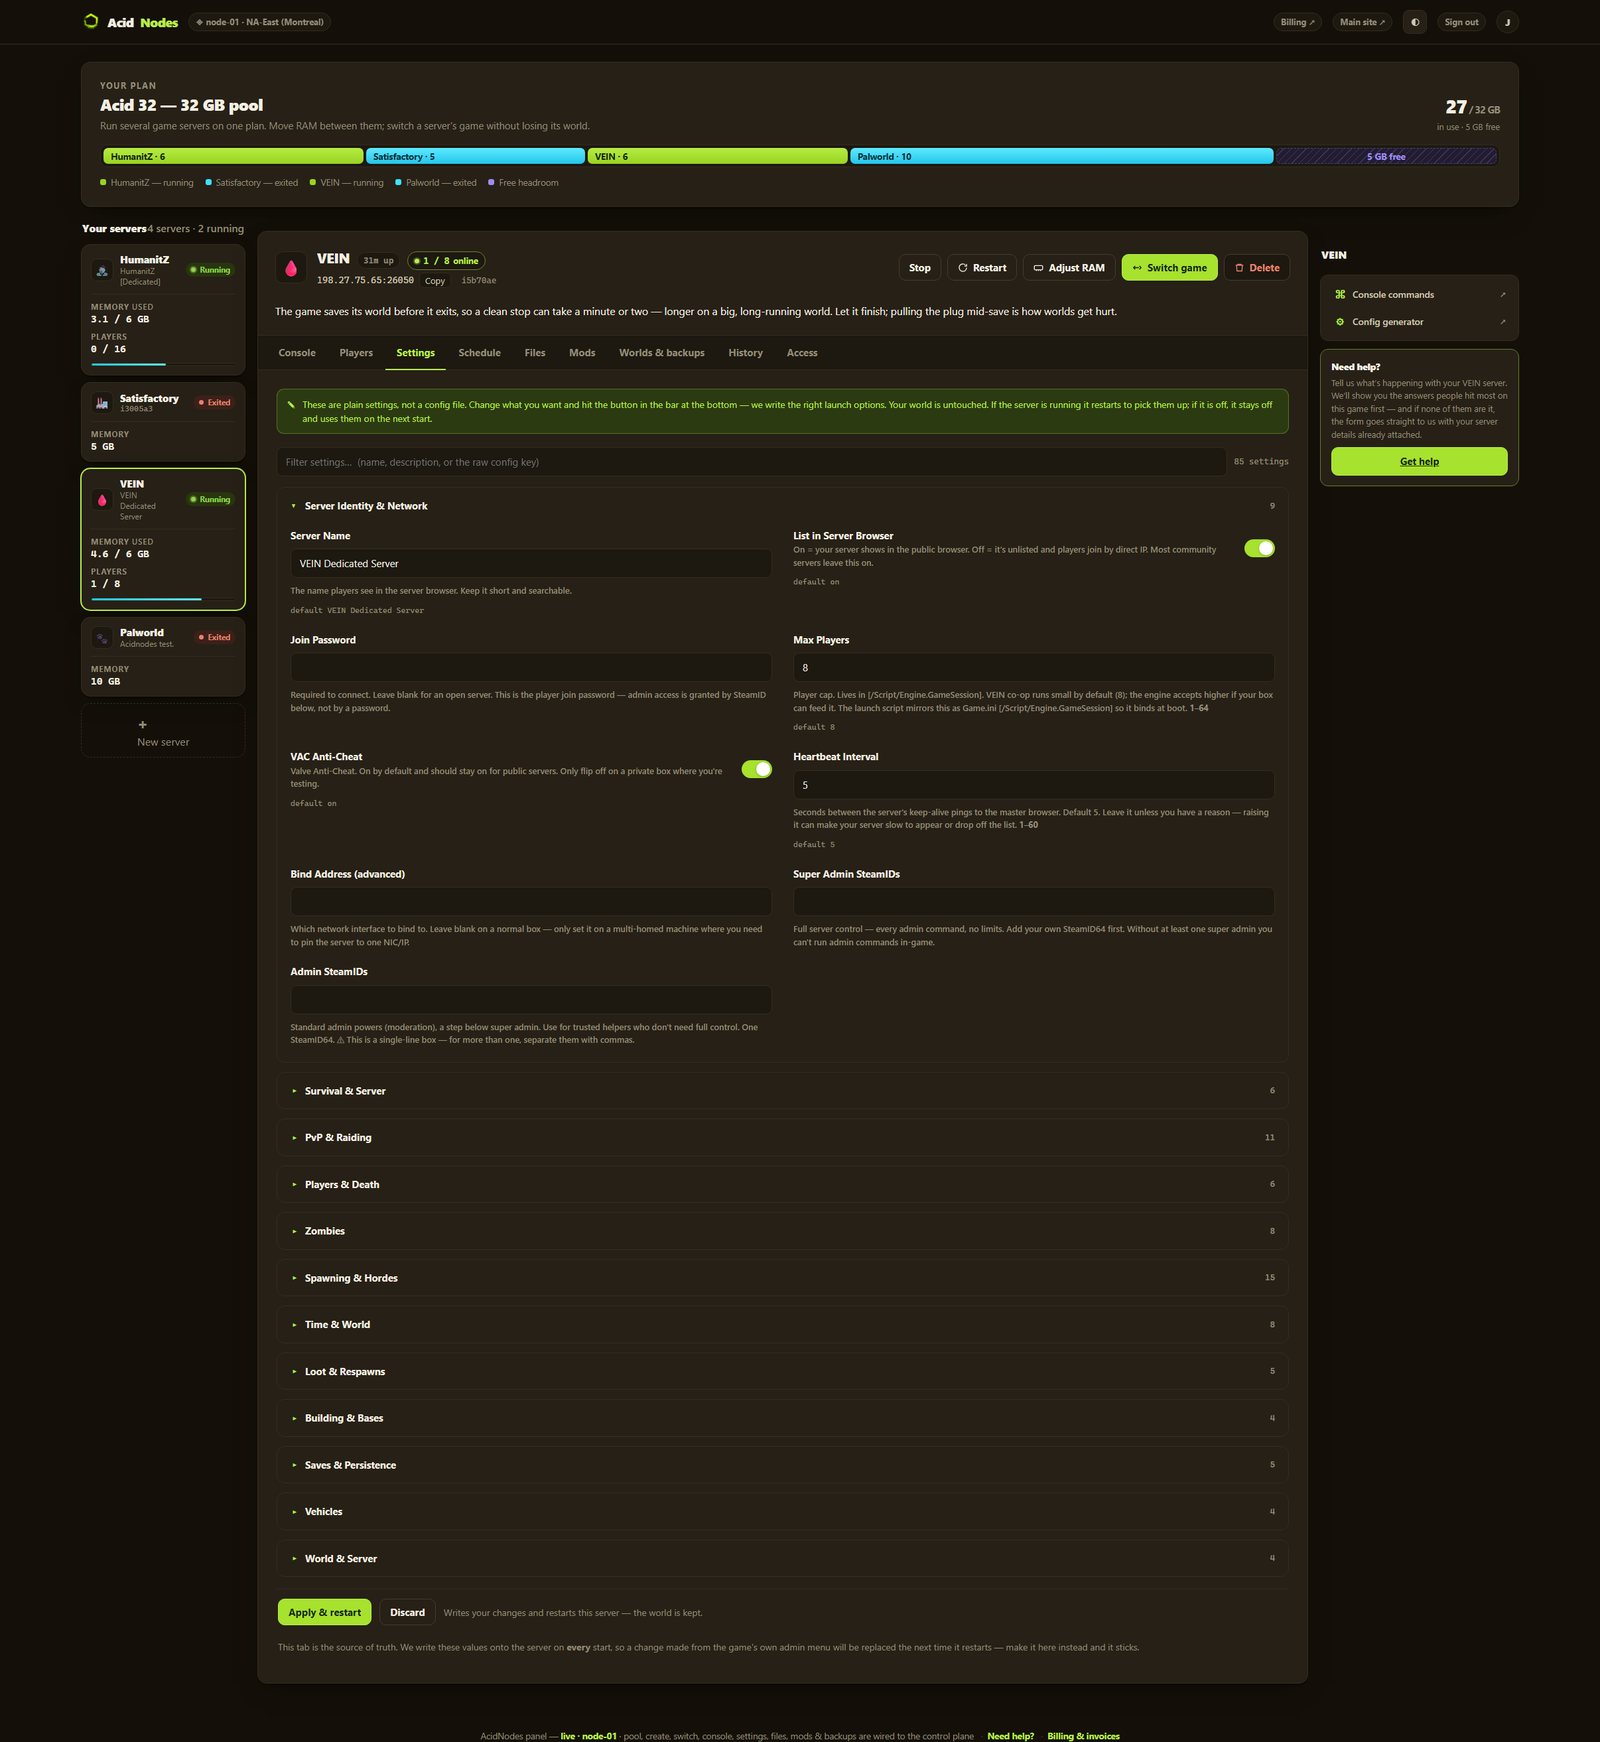Click the Console commands command icon
Viewport: 1600px width, 1742px height.
click(x=1340, y=295)
